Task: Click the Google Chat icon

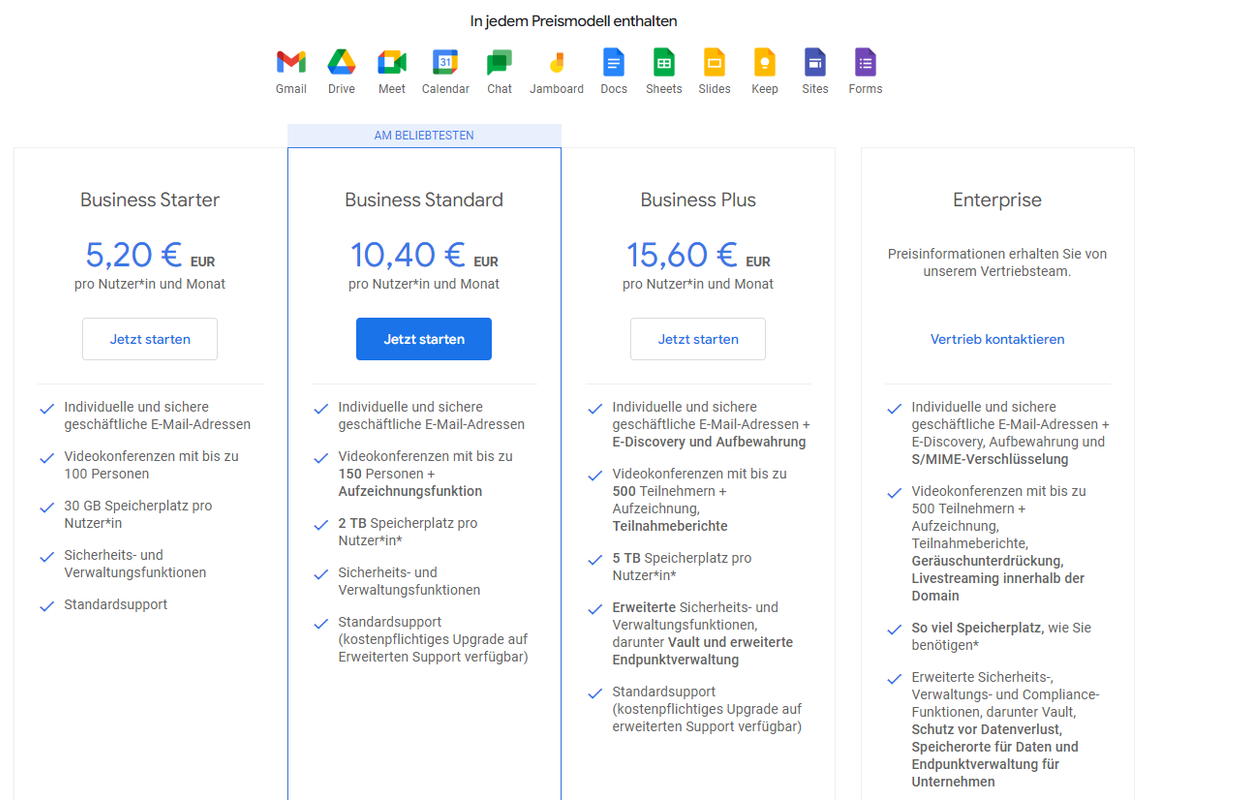Action: tap(499, 63)
